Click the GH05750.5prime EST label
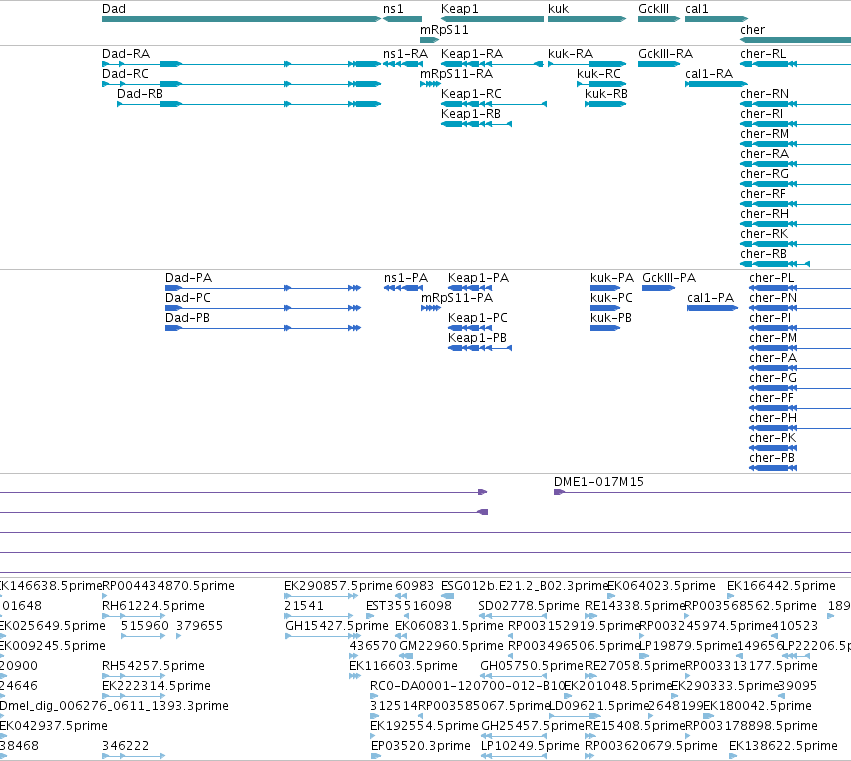Image resolution: width=851 pixels, height=761 pixels. click(x=532, y=666)
